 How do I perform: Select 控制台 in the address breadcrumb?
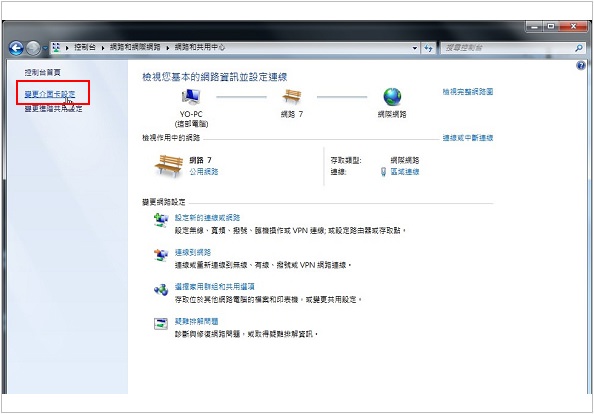(84, 47)
